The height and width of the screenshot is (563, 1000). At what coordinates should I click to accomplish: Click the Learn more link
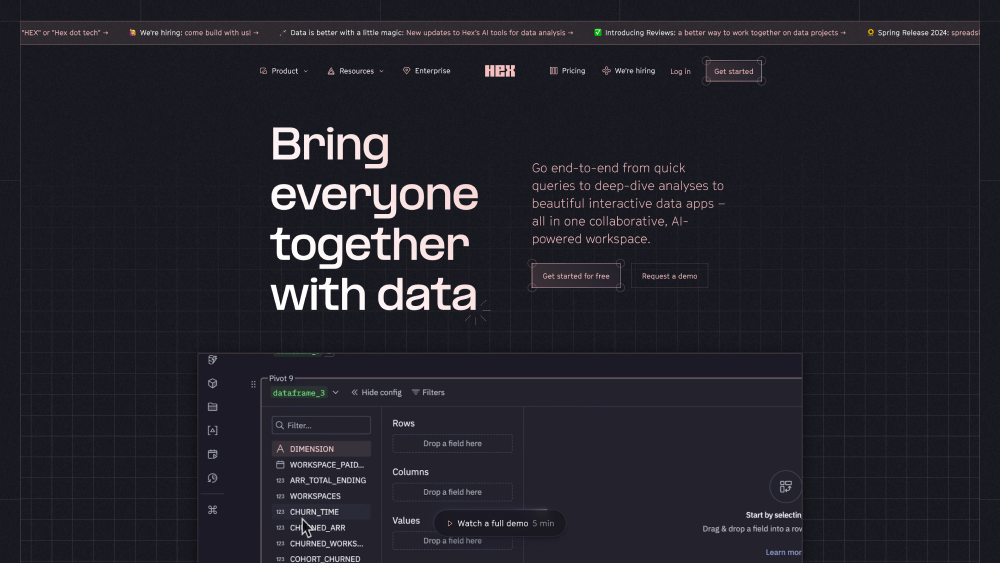(x=783, y=552)
